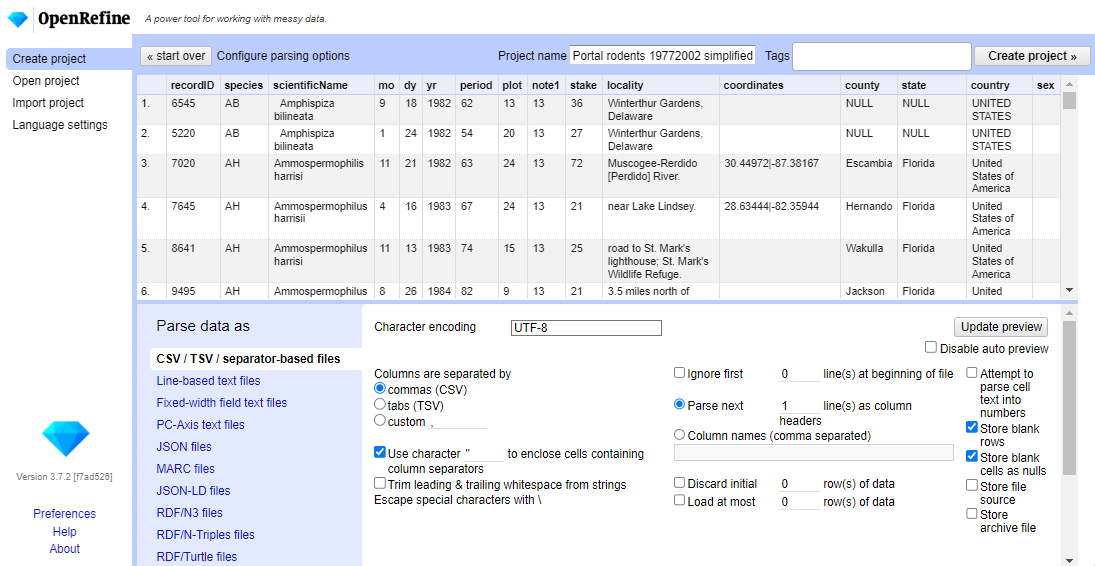Click coordinates cell 30.44972|-87.38167

(x=779, y=175)
